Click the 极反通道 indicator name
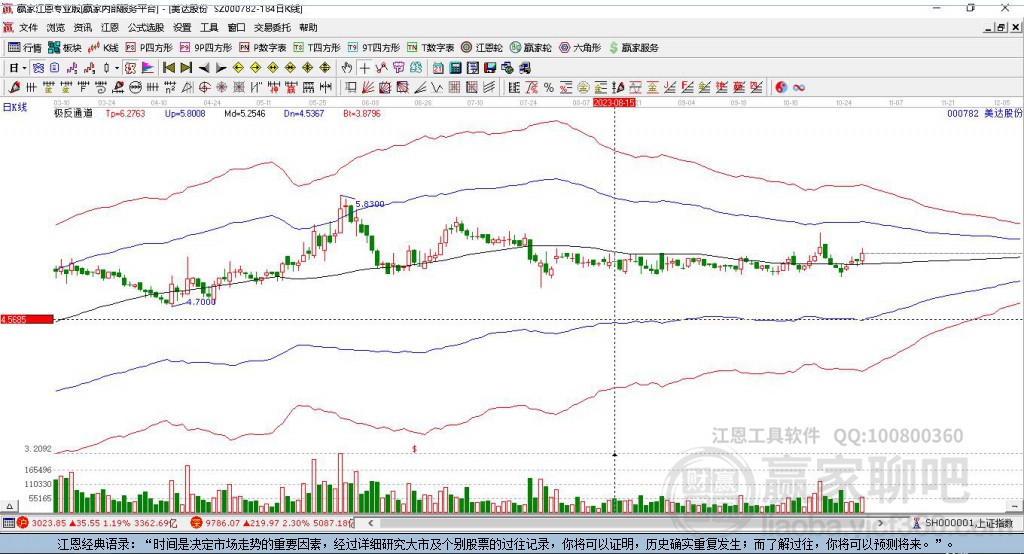Screen dimensions: 1024x554 tap(73, 114)
